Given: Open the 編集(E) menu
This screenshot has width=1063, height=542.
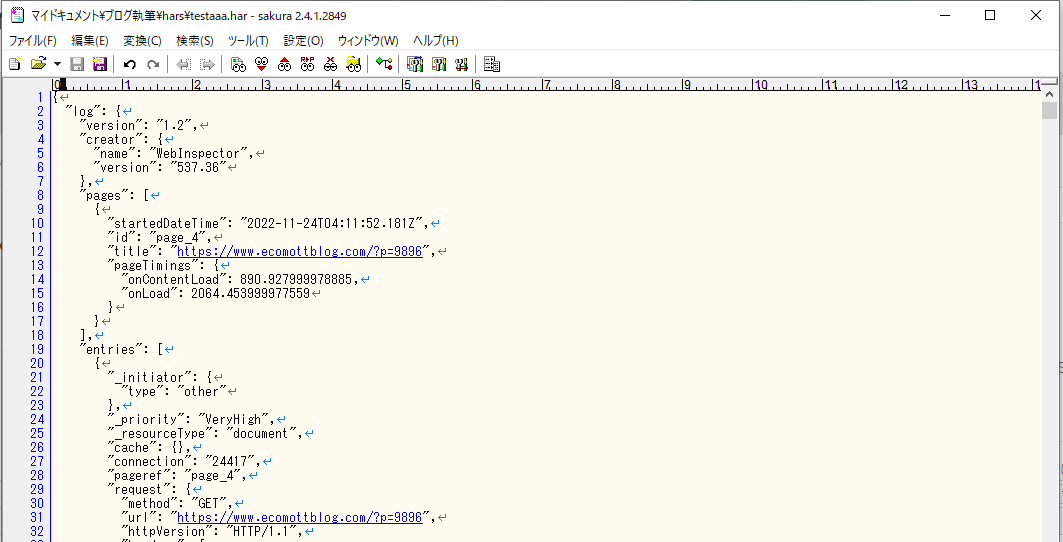Looking at the screenshot, I should pyautogui.click(x=90, y=41).
